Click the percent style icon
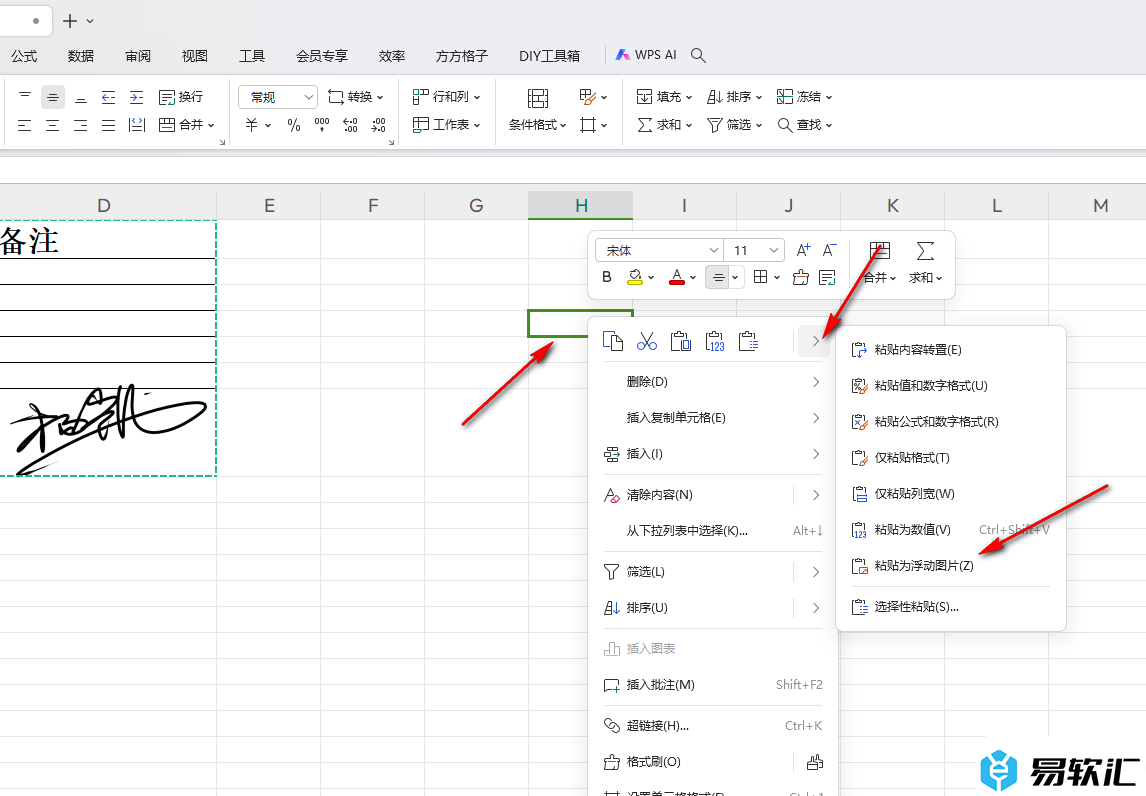This screenshot has width=1146, height=796. pyautogui.click(x=294, y=125)
